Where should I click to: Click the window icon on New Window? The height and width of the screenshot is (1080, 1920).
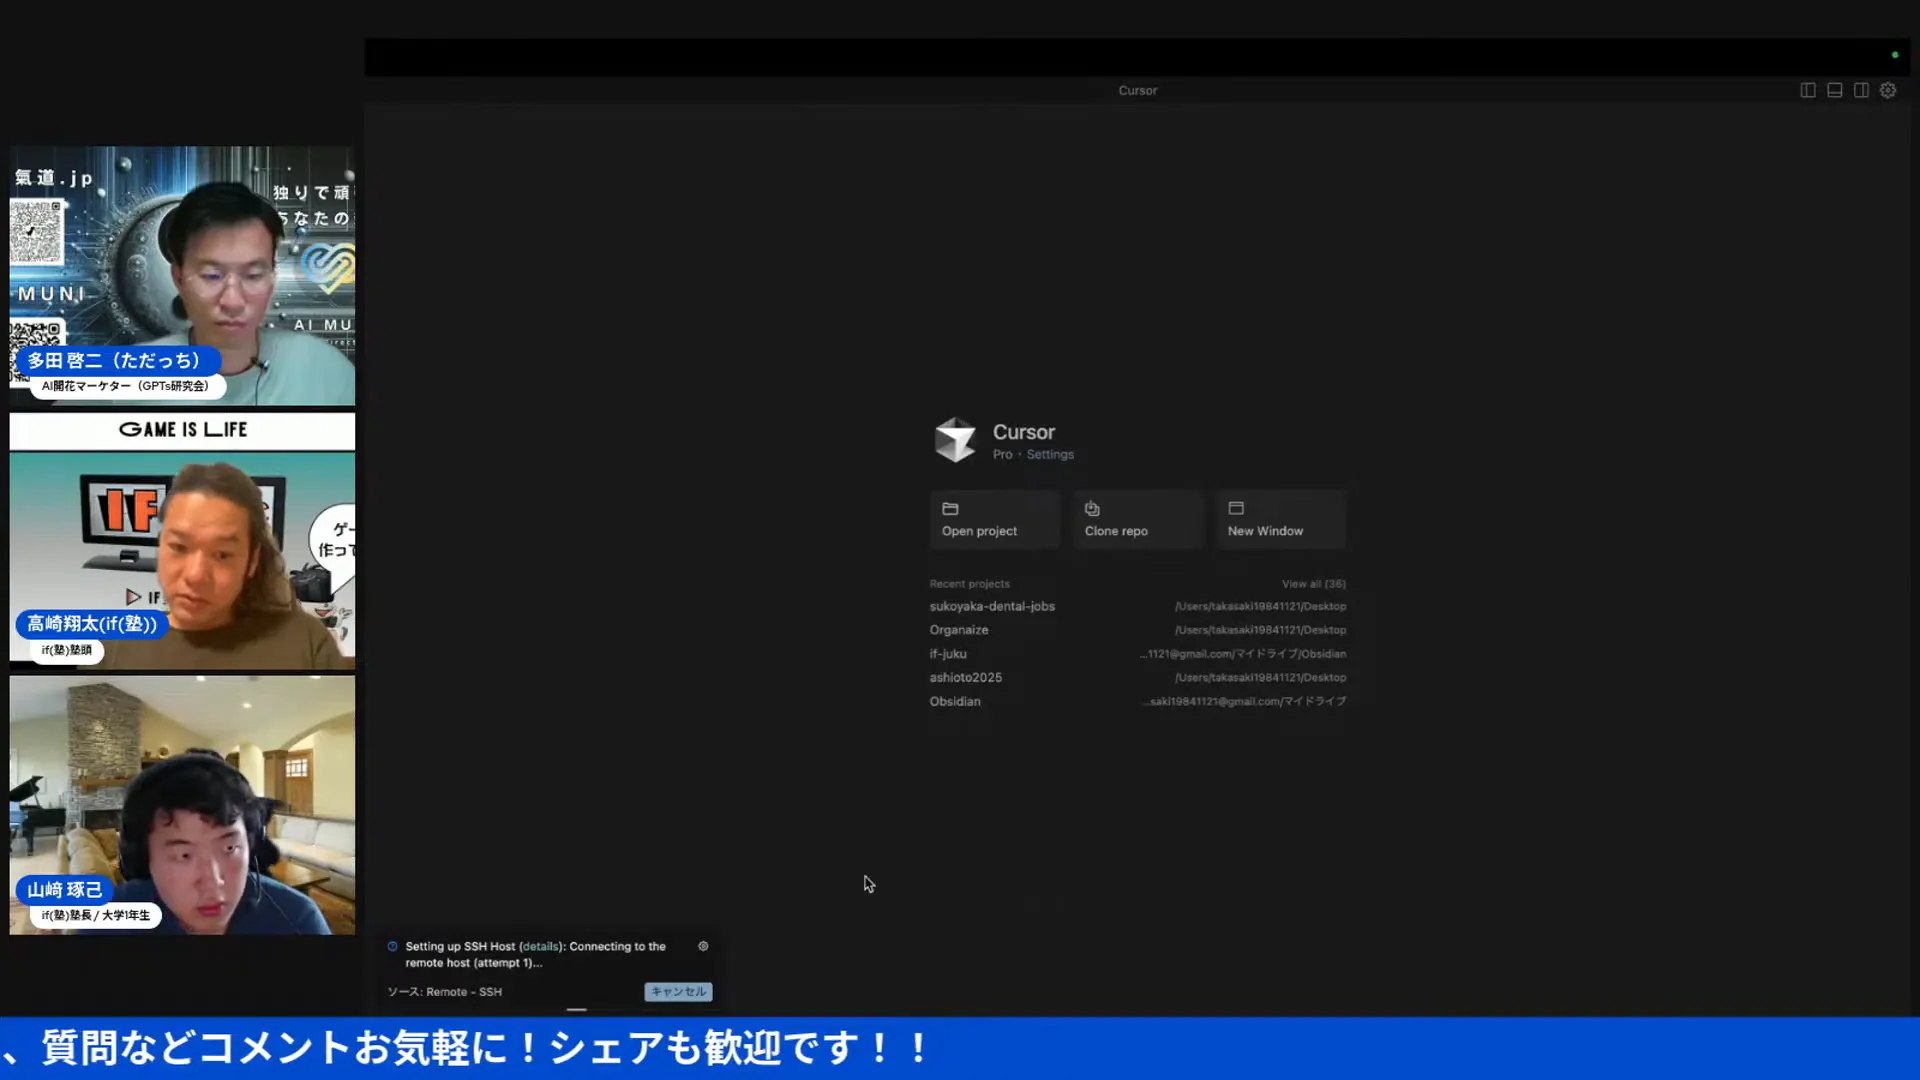(x=1236, y=508)
